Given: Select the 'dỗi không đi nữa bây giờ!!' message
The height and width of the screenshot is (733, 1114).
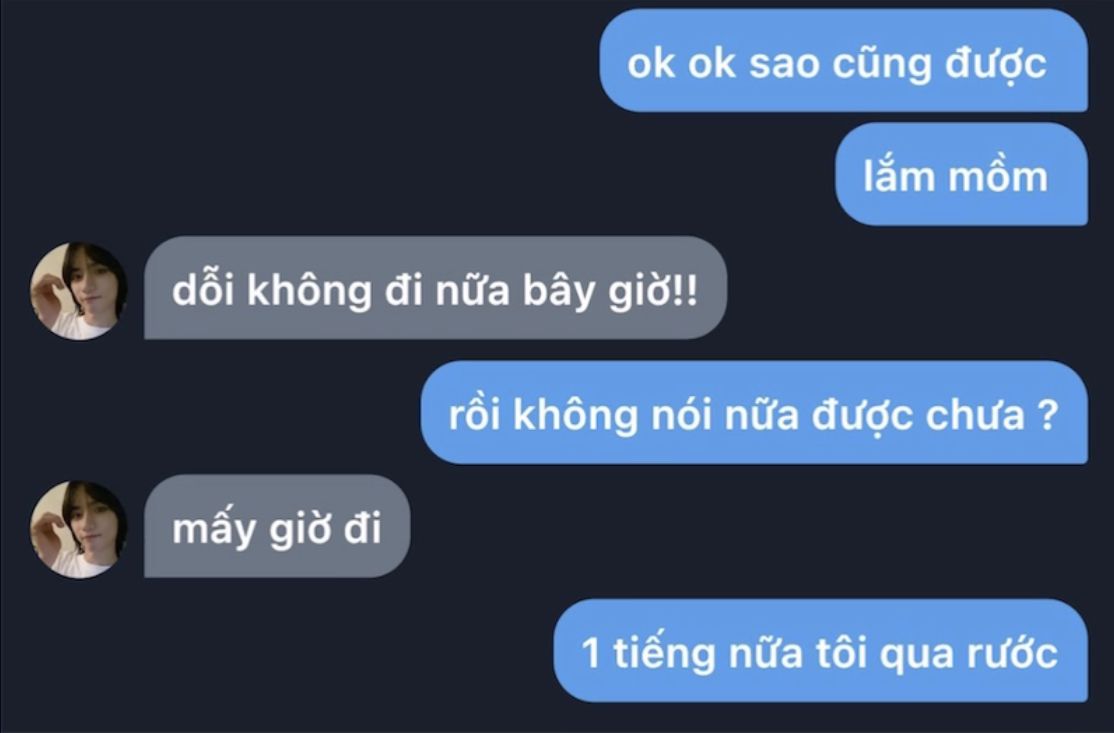Looking at the screenshot, I should [x=436, y=288].
